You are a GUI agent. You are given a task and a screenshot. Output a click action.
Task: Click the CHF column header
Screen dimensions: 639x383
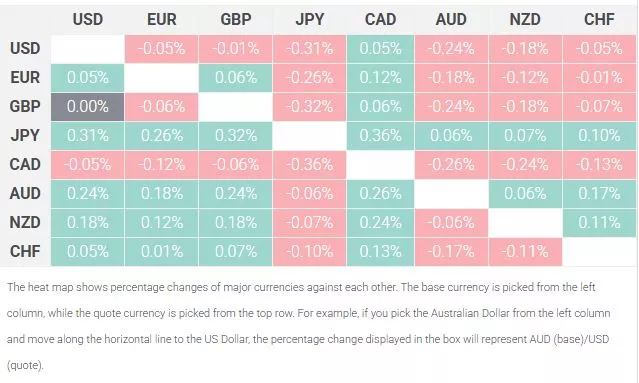click(599, 19)
